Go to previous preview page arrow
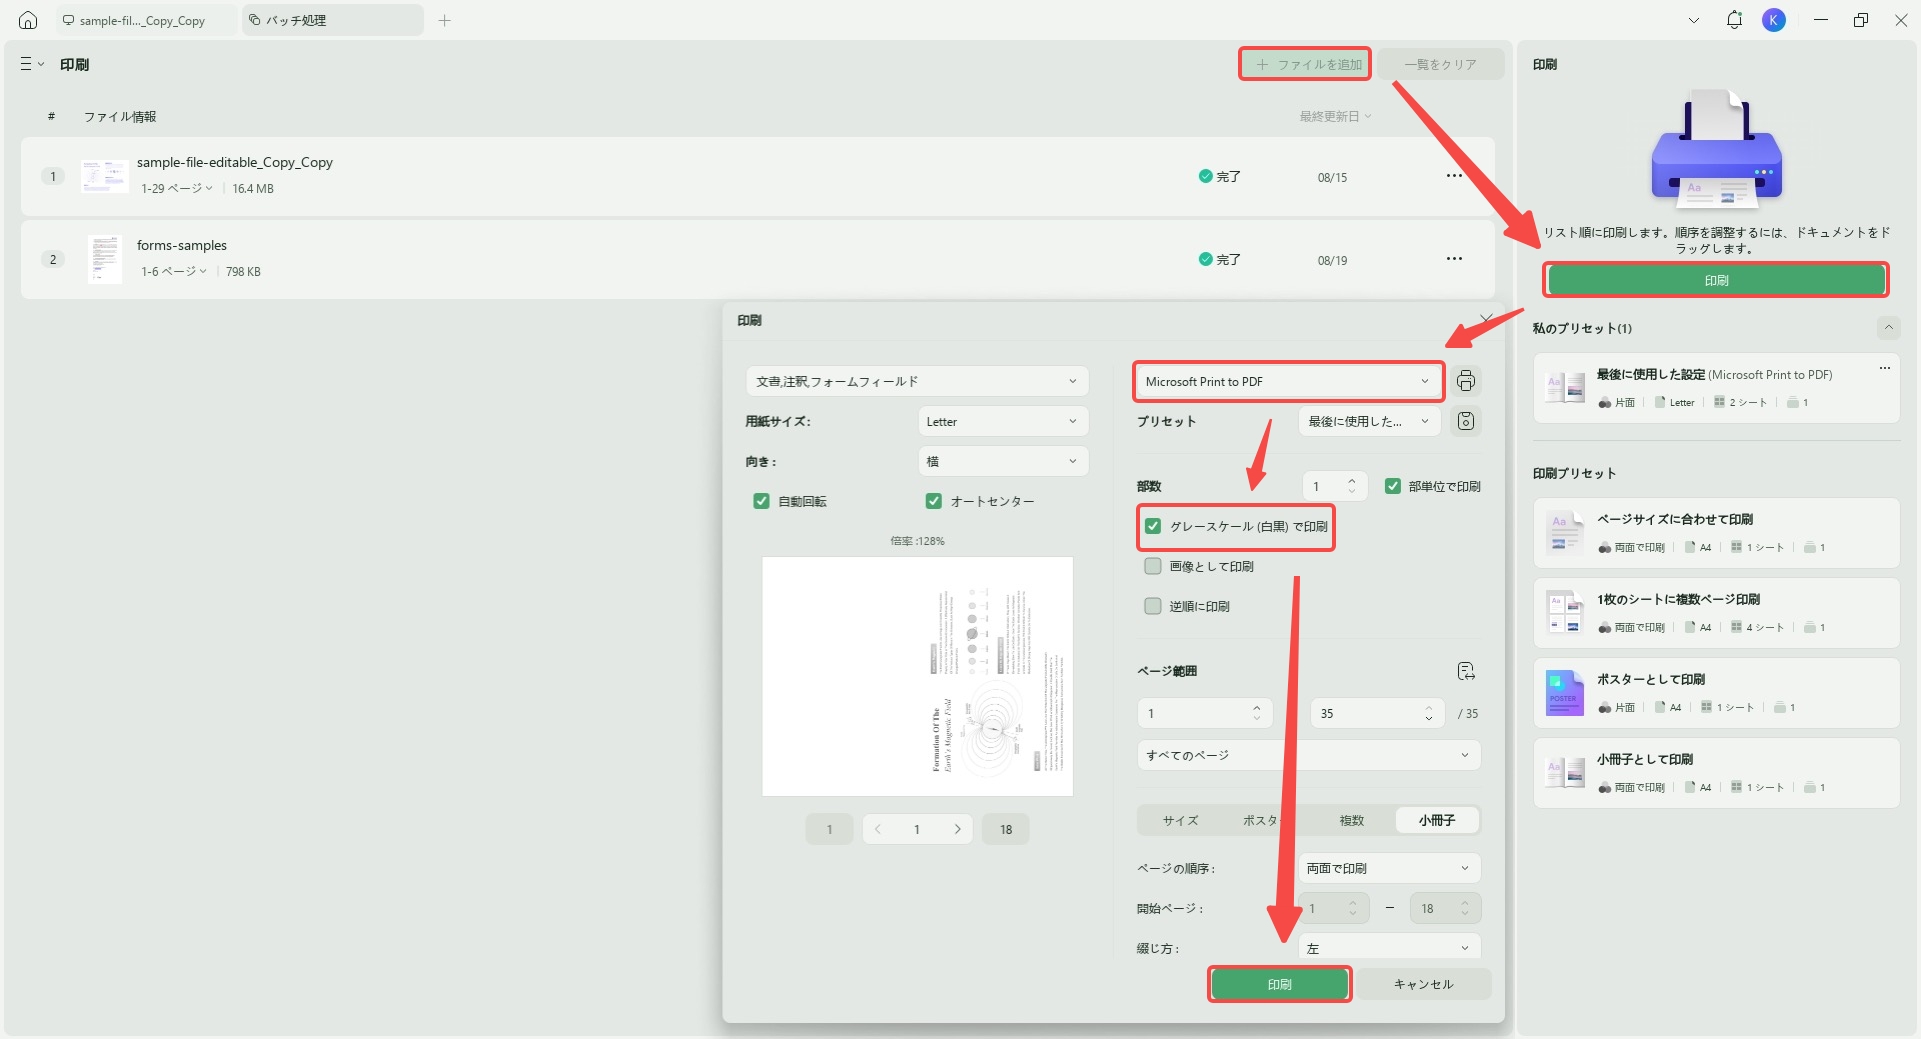 pos(877,829)
